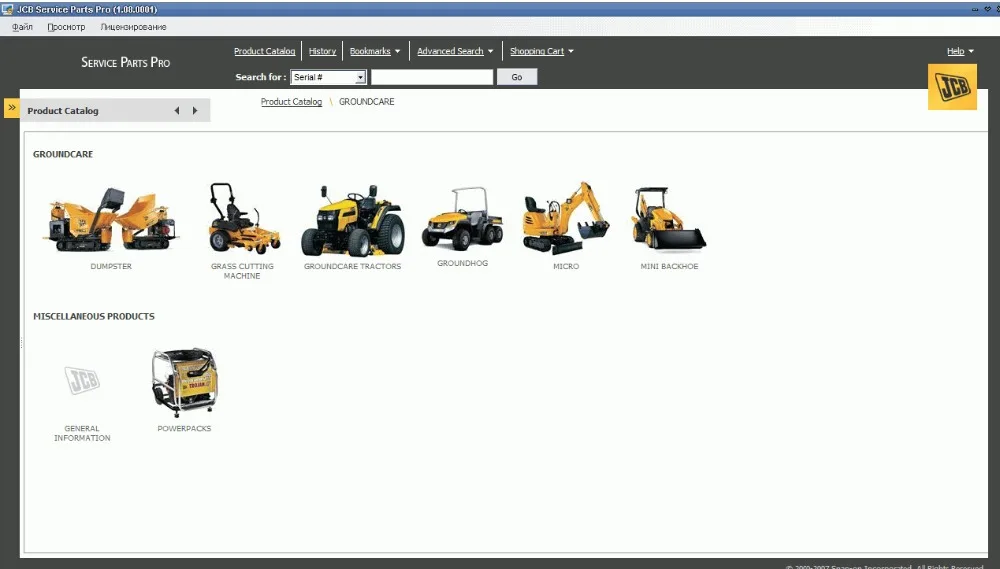Click the GENERAL INFORMATION label
Image resolution: width=1000 pixels, height=569 pixels.
coord(82,433)
